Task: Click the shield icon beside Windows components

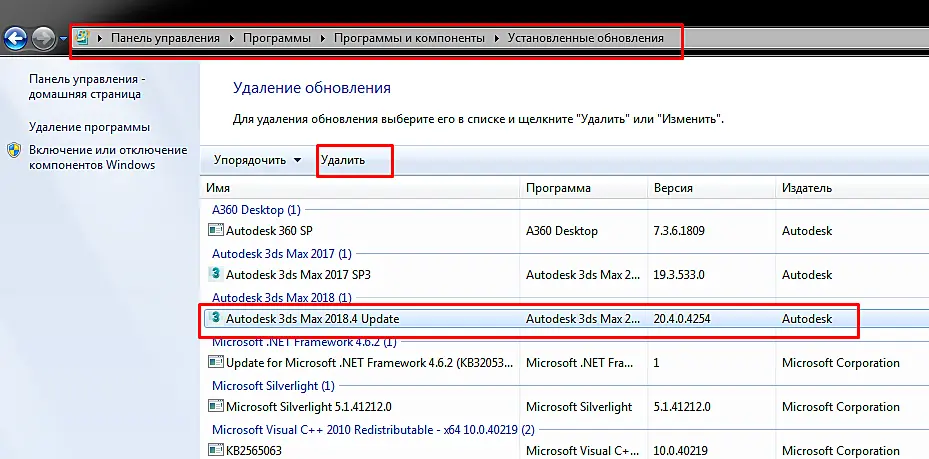Action: pos(14,150)
